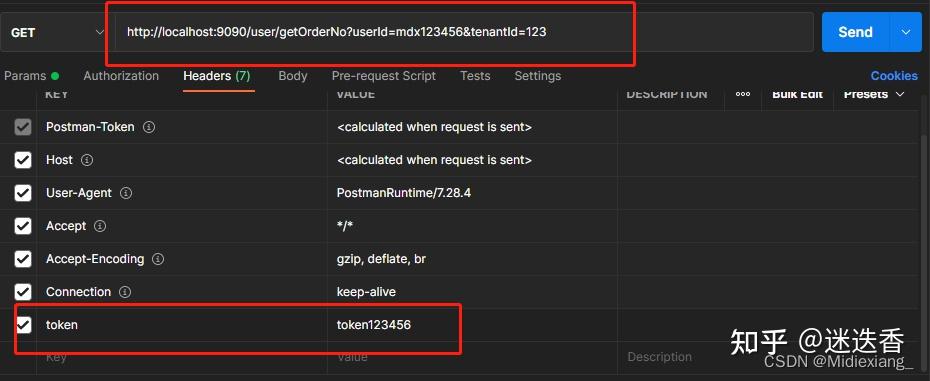Click info icon beside User-Agent header
Image resolution: width=930 pixels, height=381 pixels.
pos(126,193)
